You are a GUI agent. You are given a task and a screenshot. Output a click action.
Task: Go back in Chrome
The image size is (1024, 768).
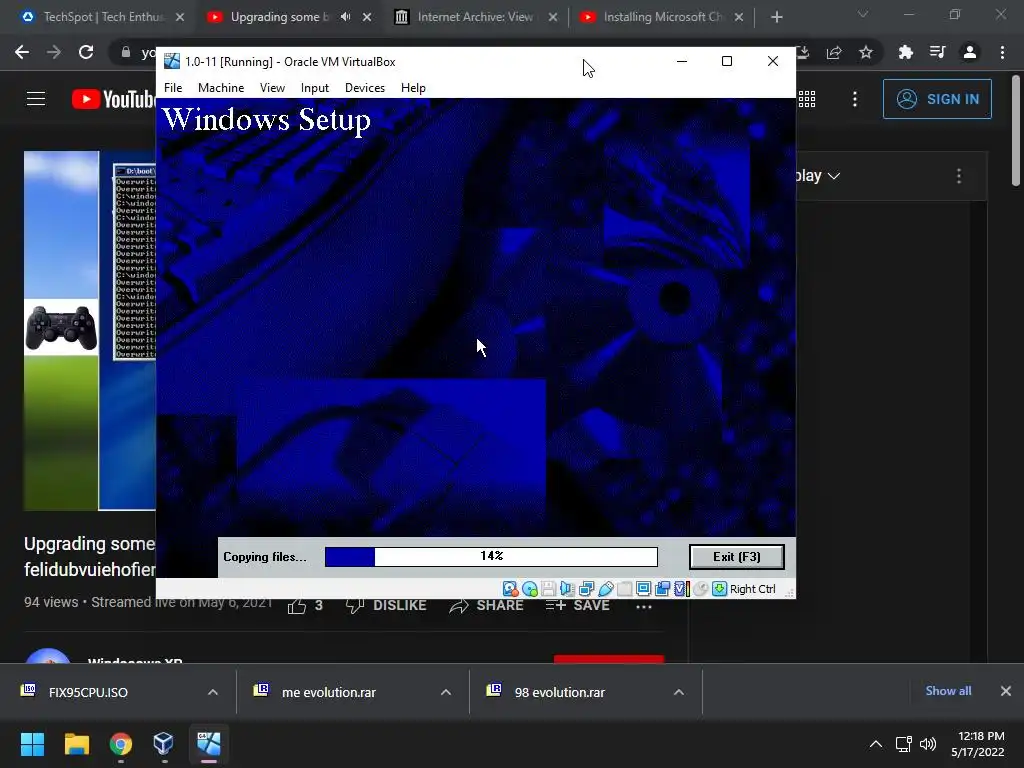pos(22,52)
